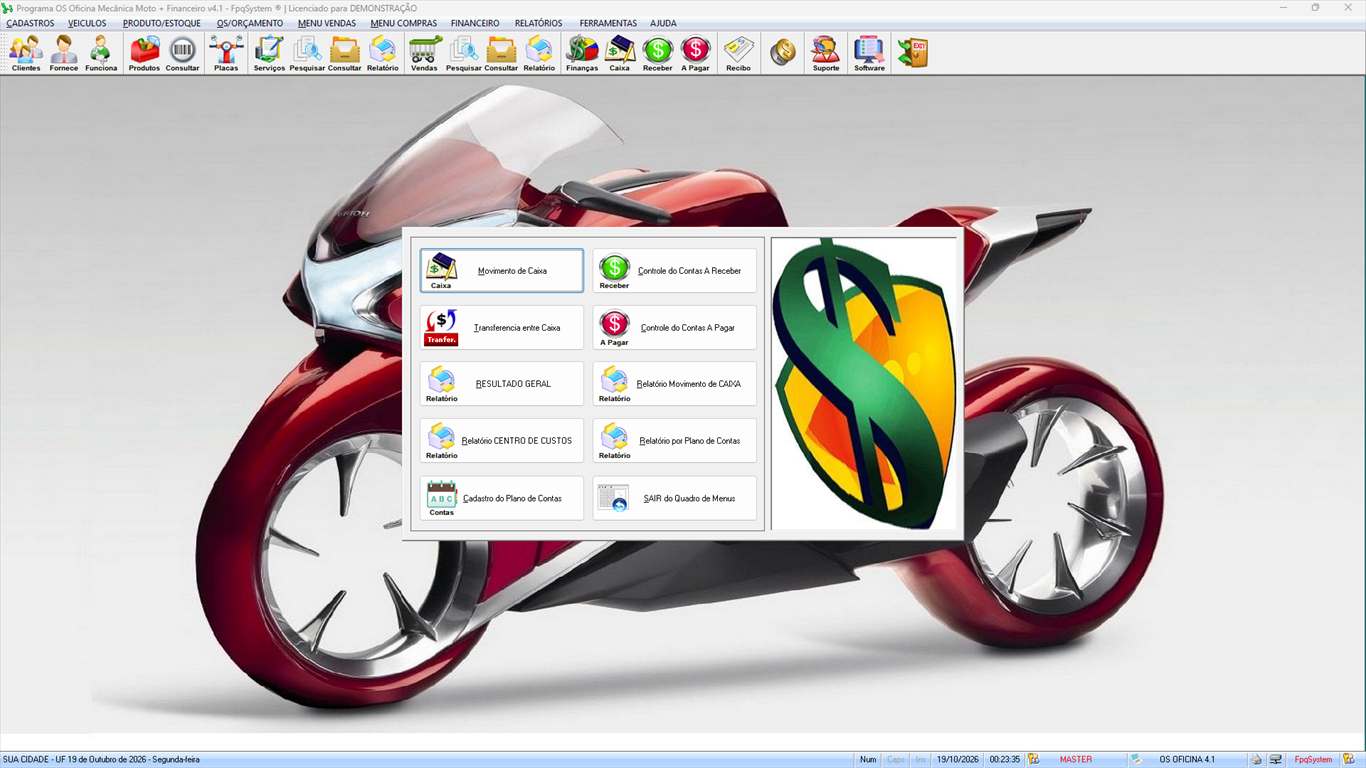Click Transferencia entre Caixa button
1366x768 pixels.
(x=502, y=328)
